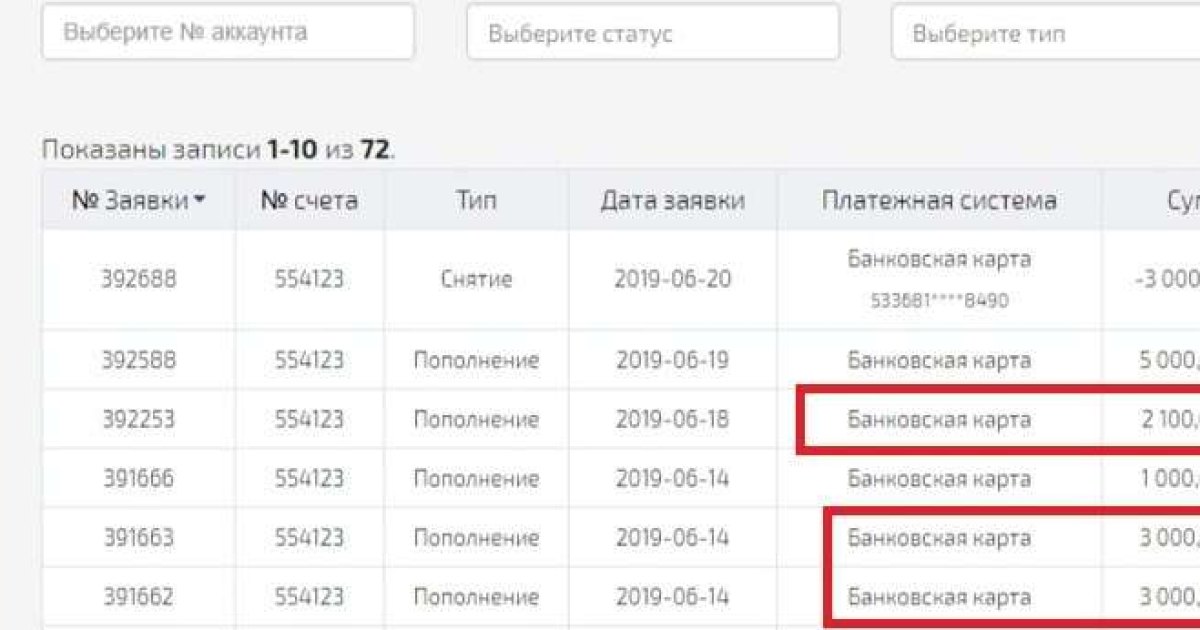The height and width of the screenshot is (630, 1200).
Task: Select request number 391666
Action: tap(138, 478)
